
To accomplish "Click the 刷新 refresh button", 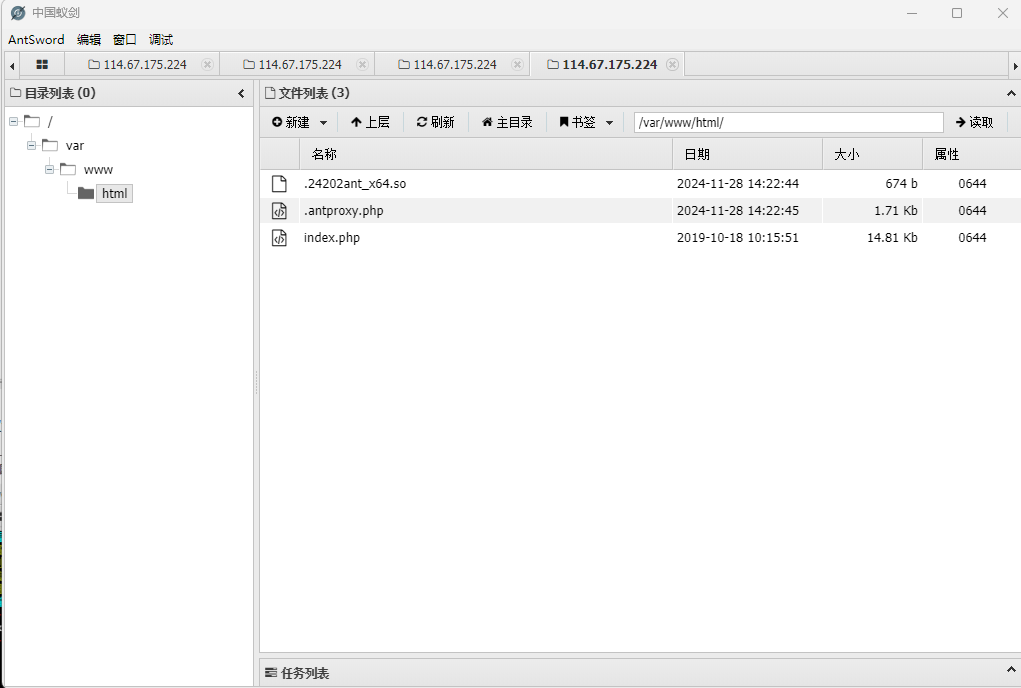I will tap(435, 122).
